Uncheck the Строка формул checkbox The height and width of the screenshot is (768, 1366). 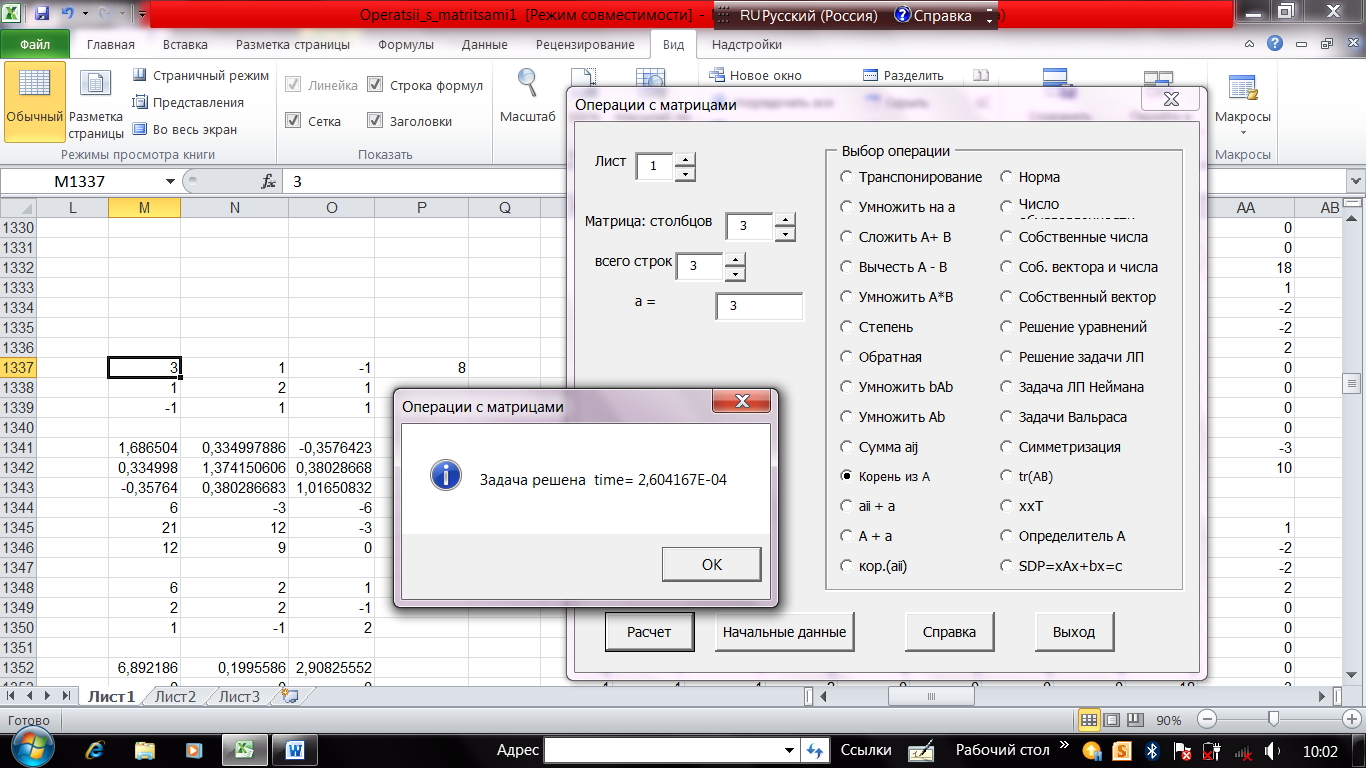[x=375, y=86]
